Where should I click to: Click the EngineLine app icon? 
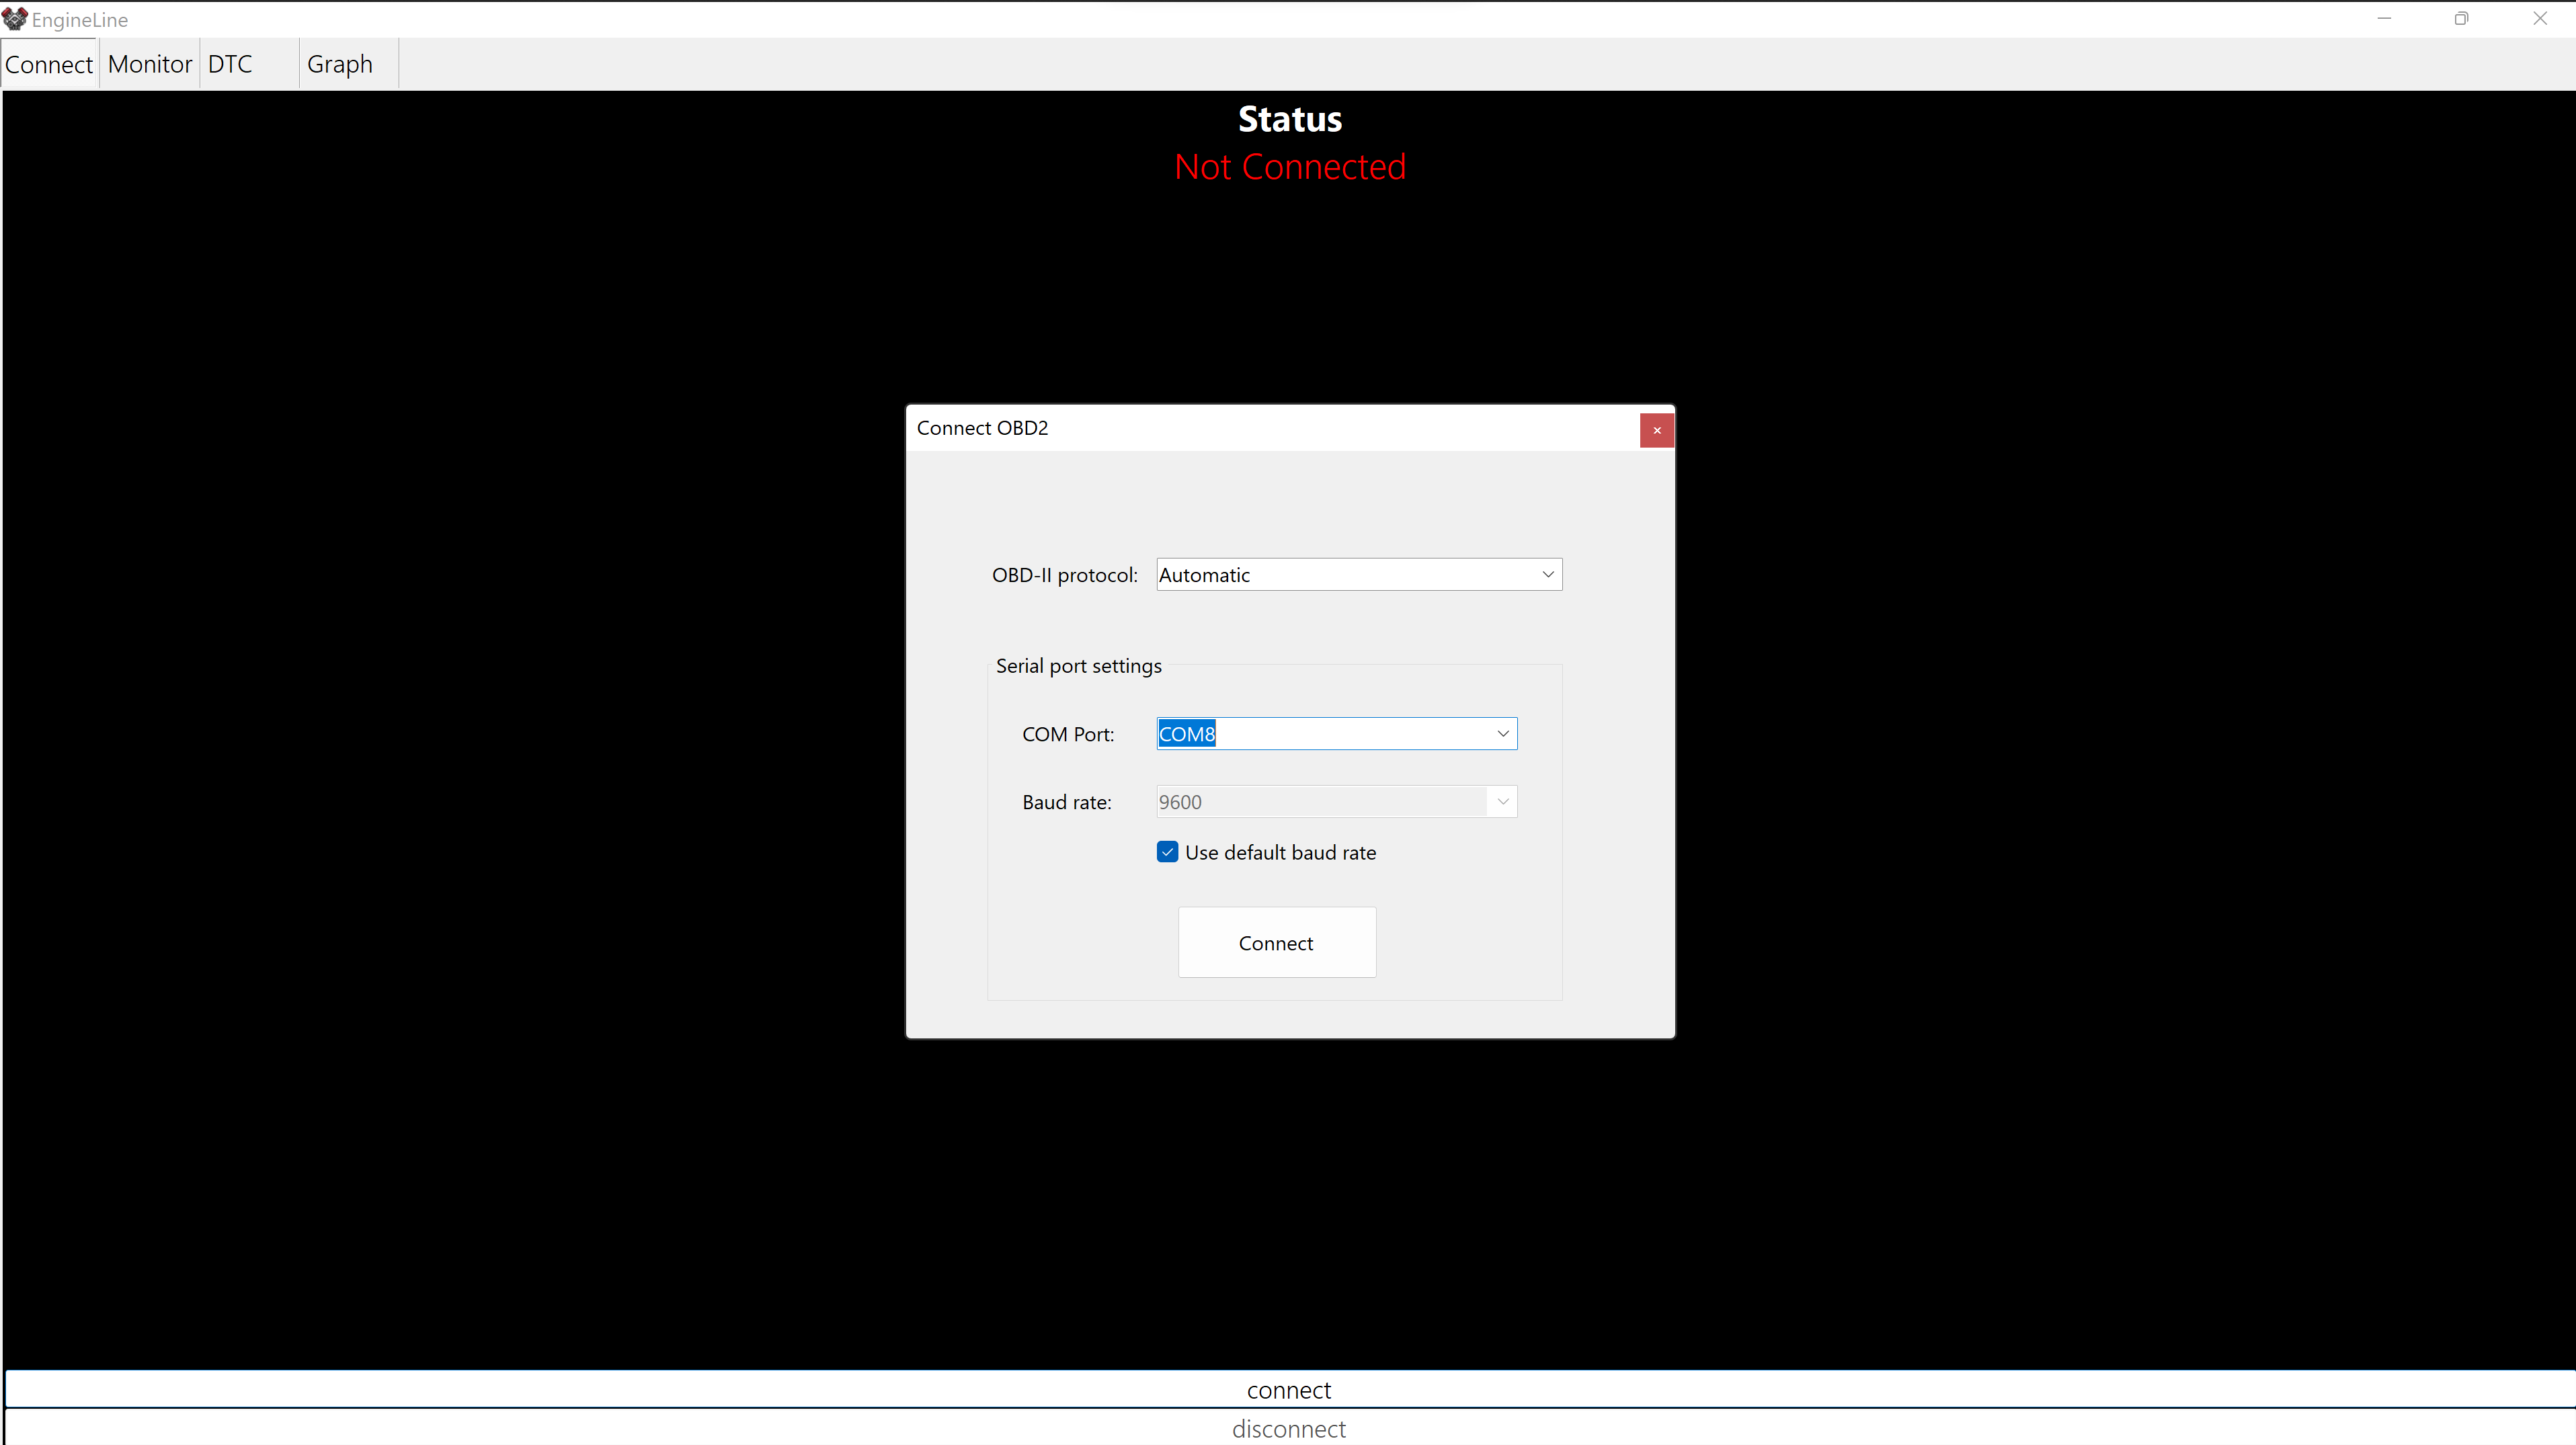[x=15, y=19]
